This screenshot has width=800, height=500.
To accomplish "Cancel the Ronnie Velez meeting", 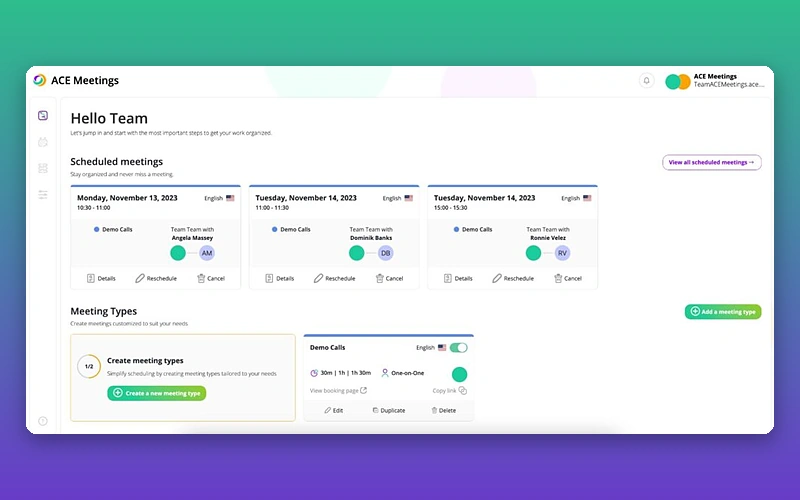I will (568, 279).
